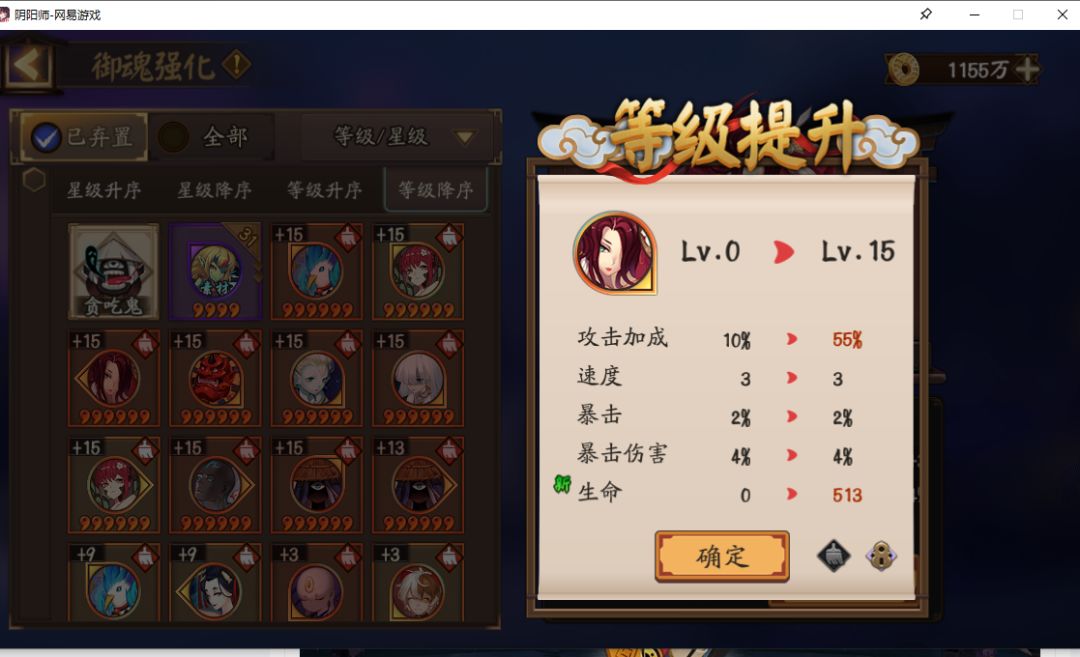Switch to 等级升序 sorting

tap(324, 190)
